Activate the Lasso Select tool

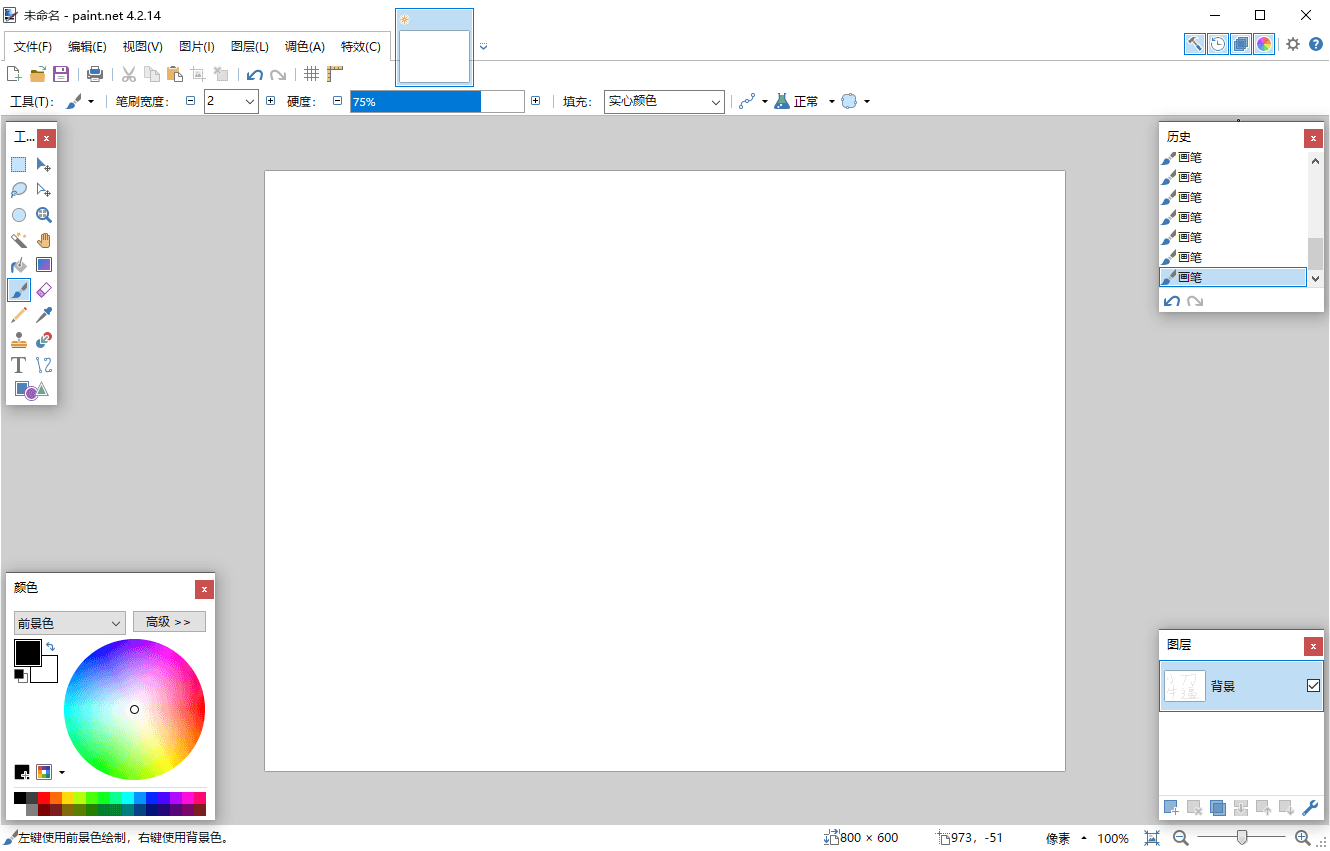coord(19,190)
